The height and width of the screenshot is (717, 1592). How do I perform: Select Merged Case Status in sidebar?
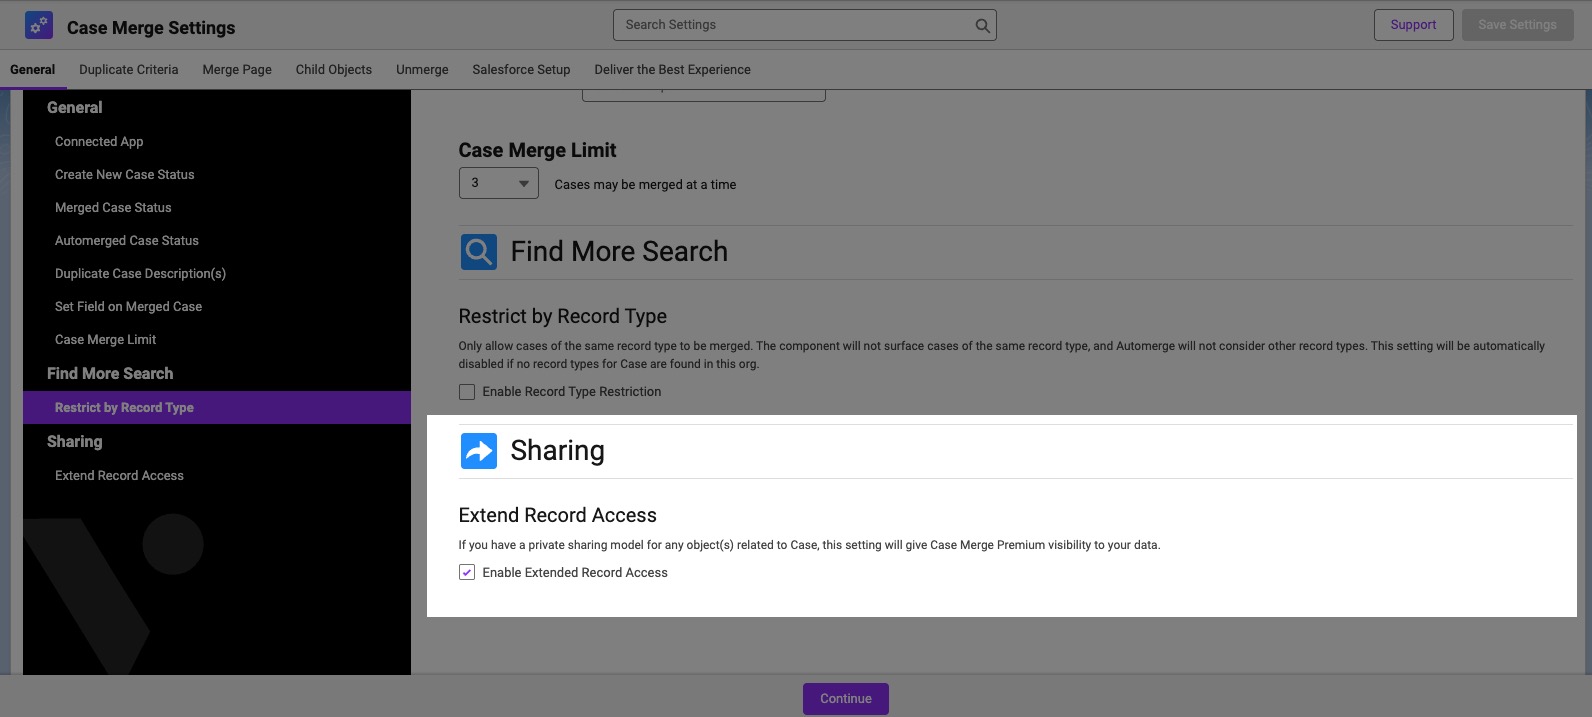click(x=113, y=208)
